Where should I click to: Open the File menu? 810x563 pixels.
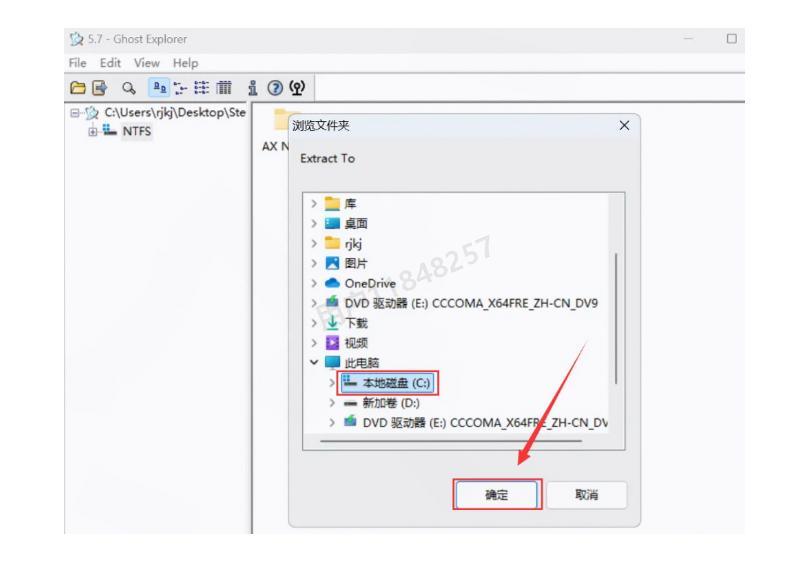pos(77,63)
